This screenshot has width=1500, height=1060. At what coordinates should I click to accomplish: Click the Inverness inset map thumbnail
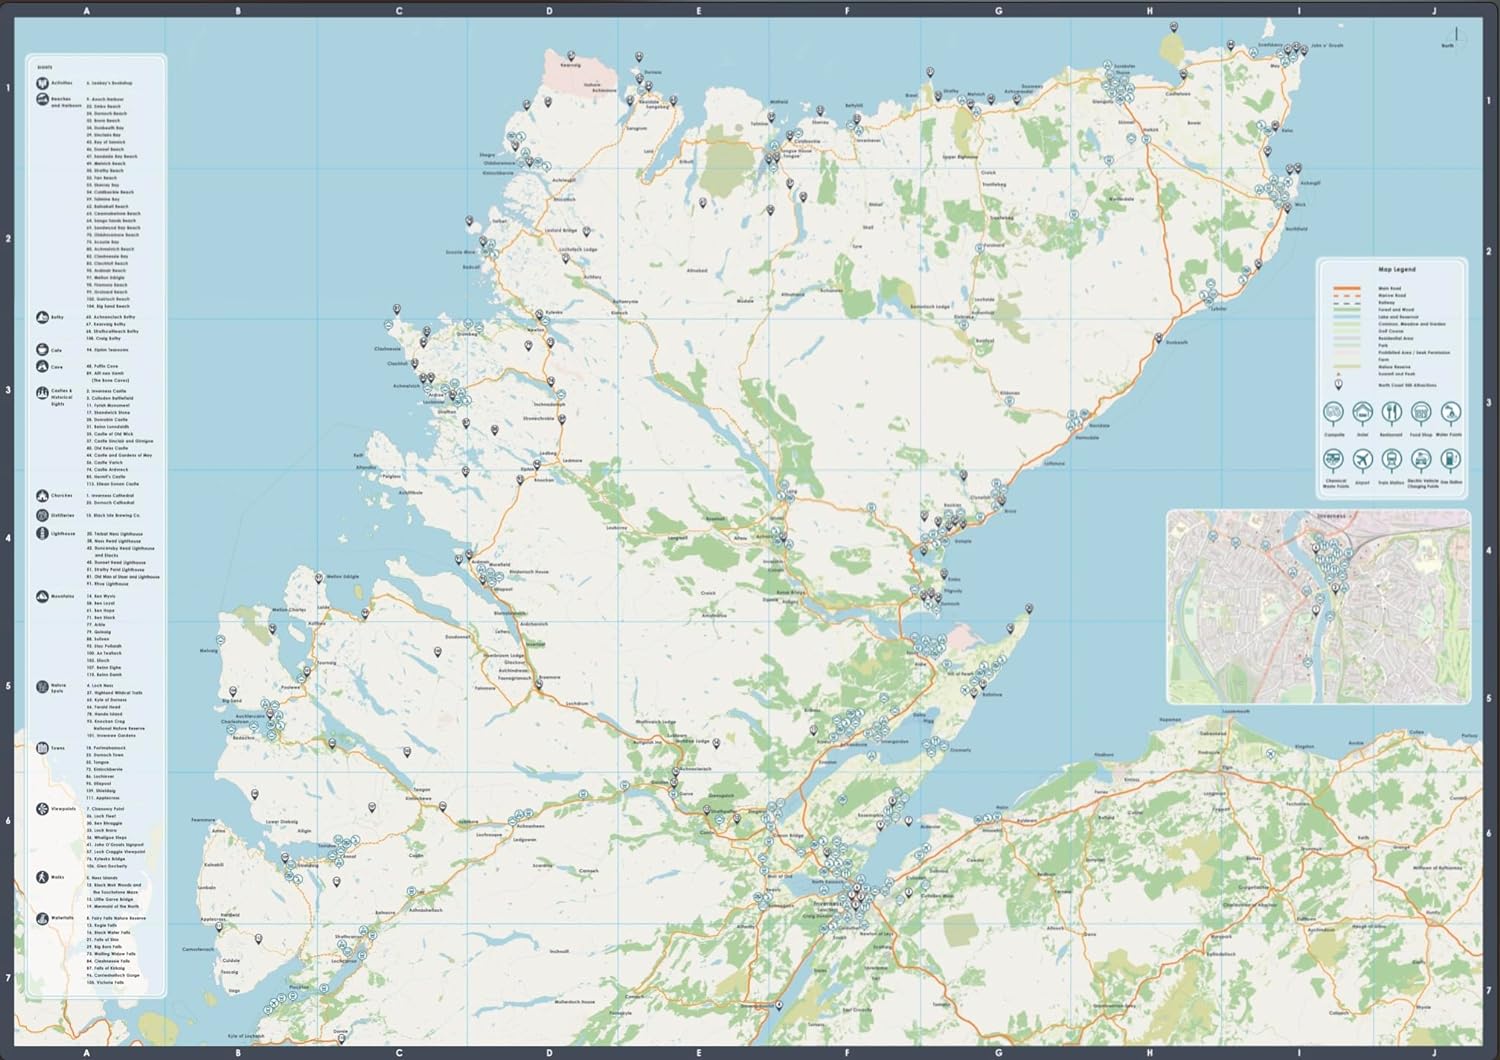[1318, 607]
